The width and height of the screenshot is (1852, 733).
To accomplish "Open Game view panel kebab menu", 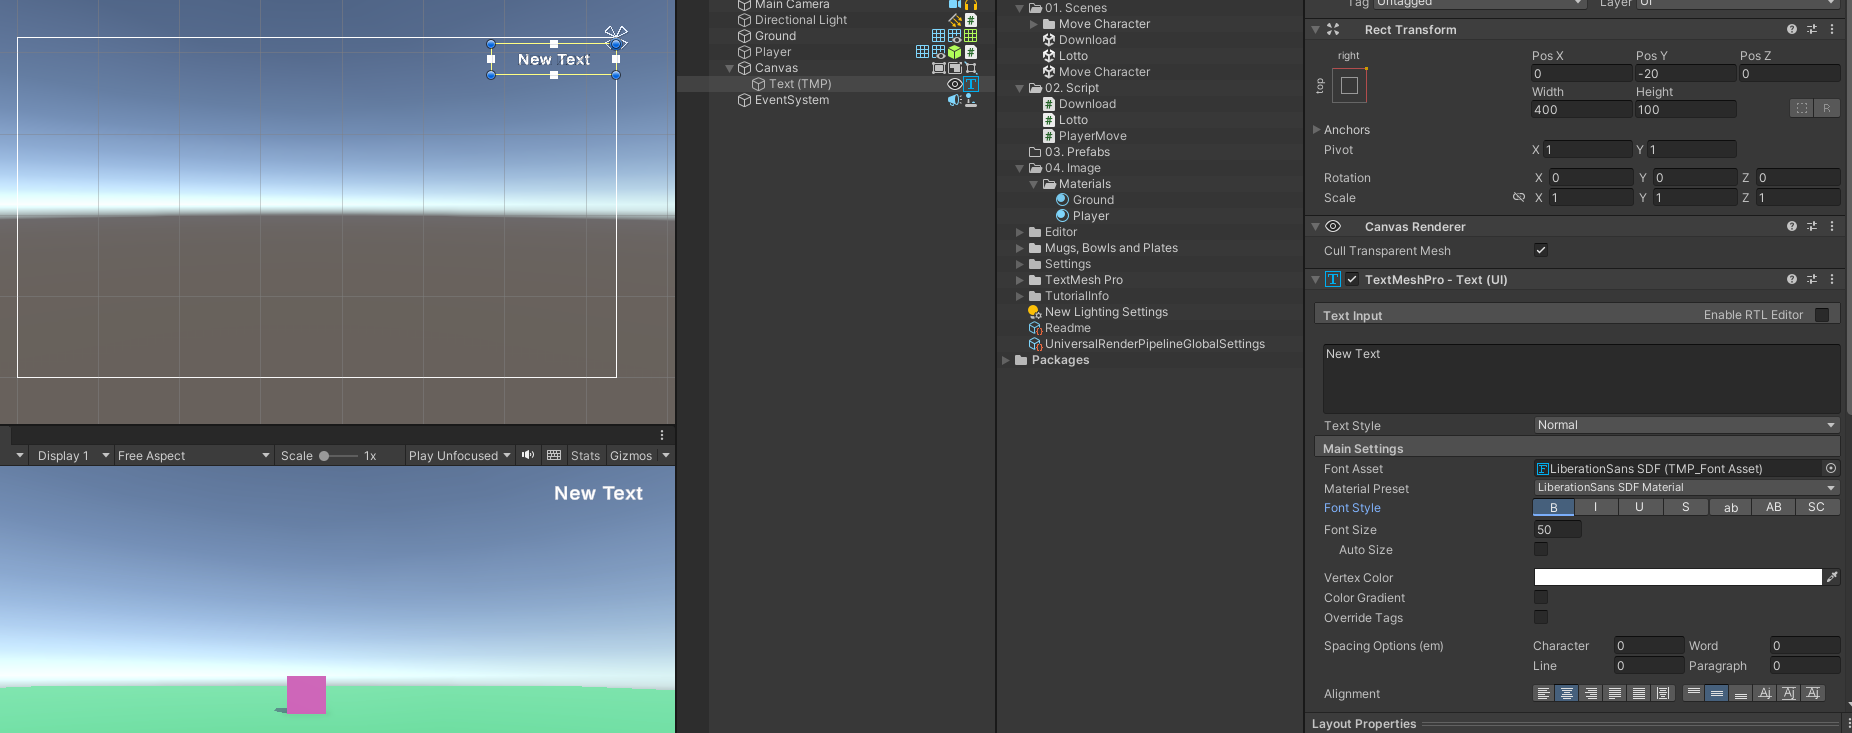I will click(662, 435).
